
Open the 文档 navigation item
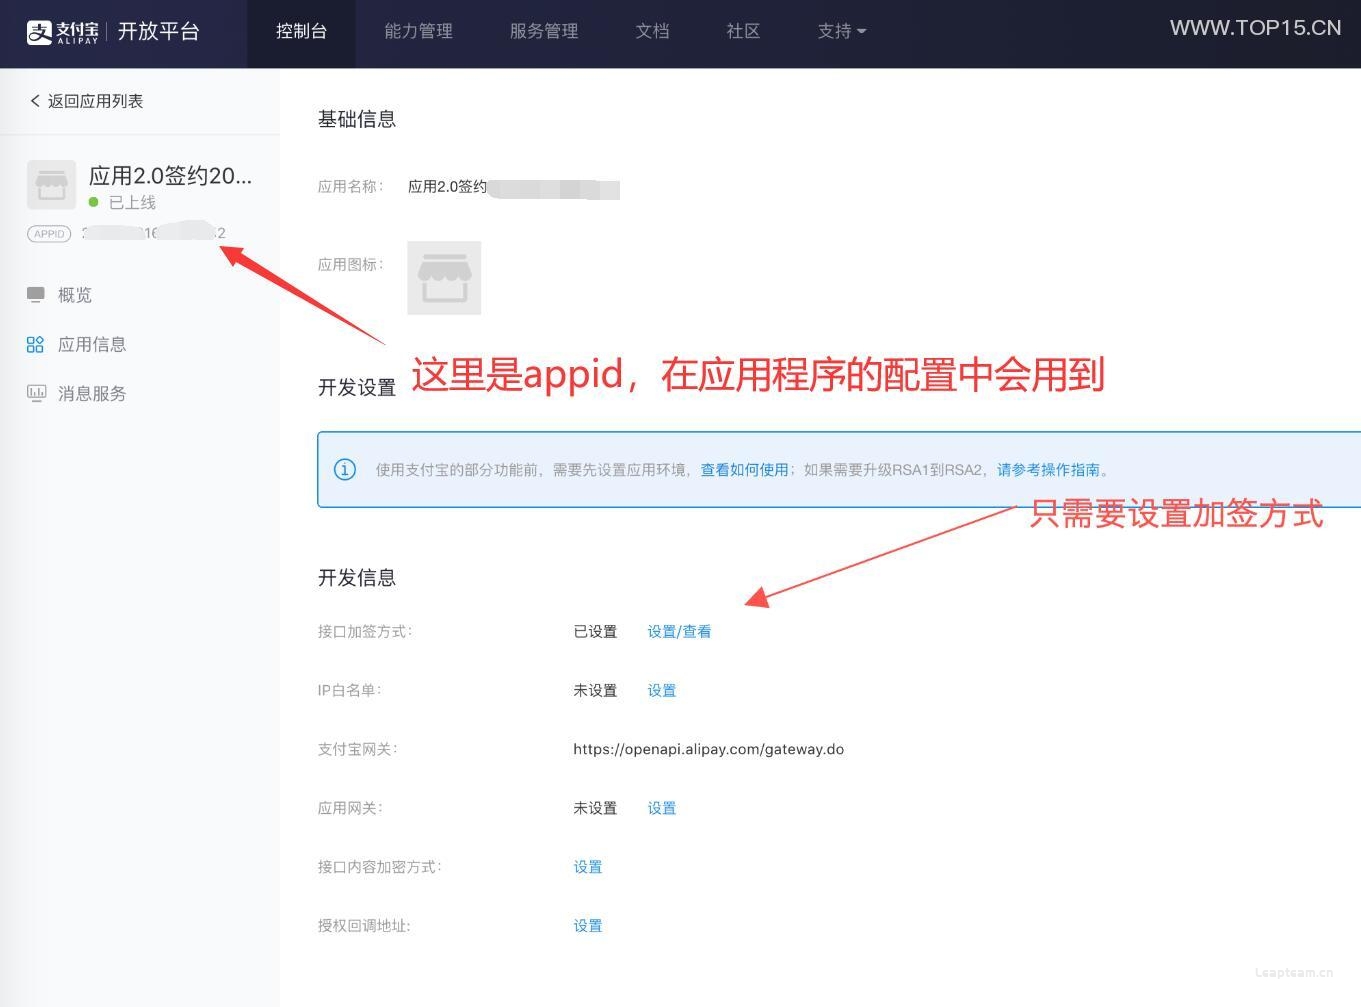point(652,32)
